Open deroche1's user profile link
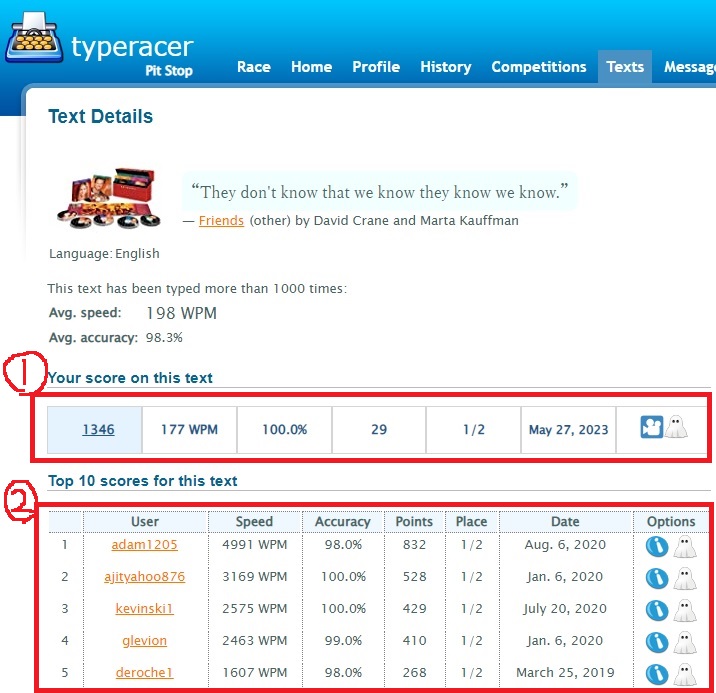The width and height of the screenshot is (716, 693). tap(144, 672)
